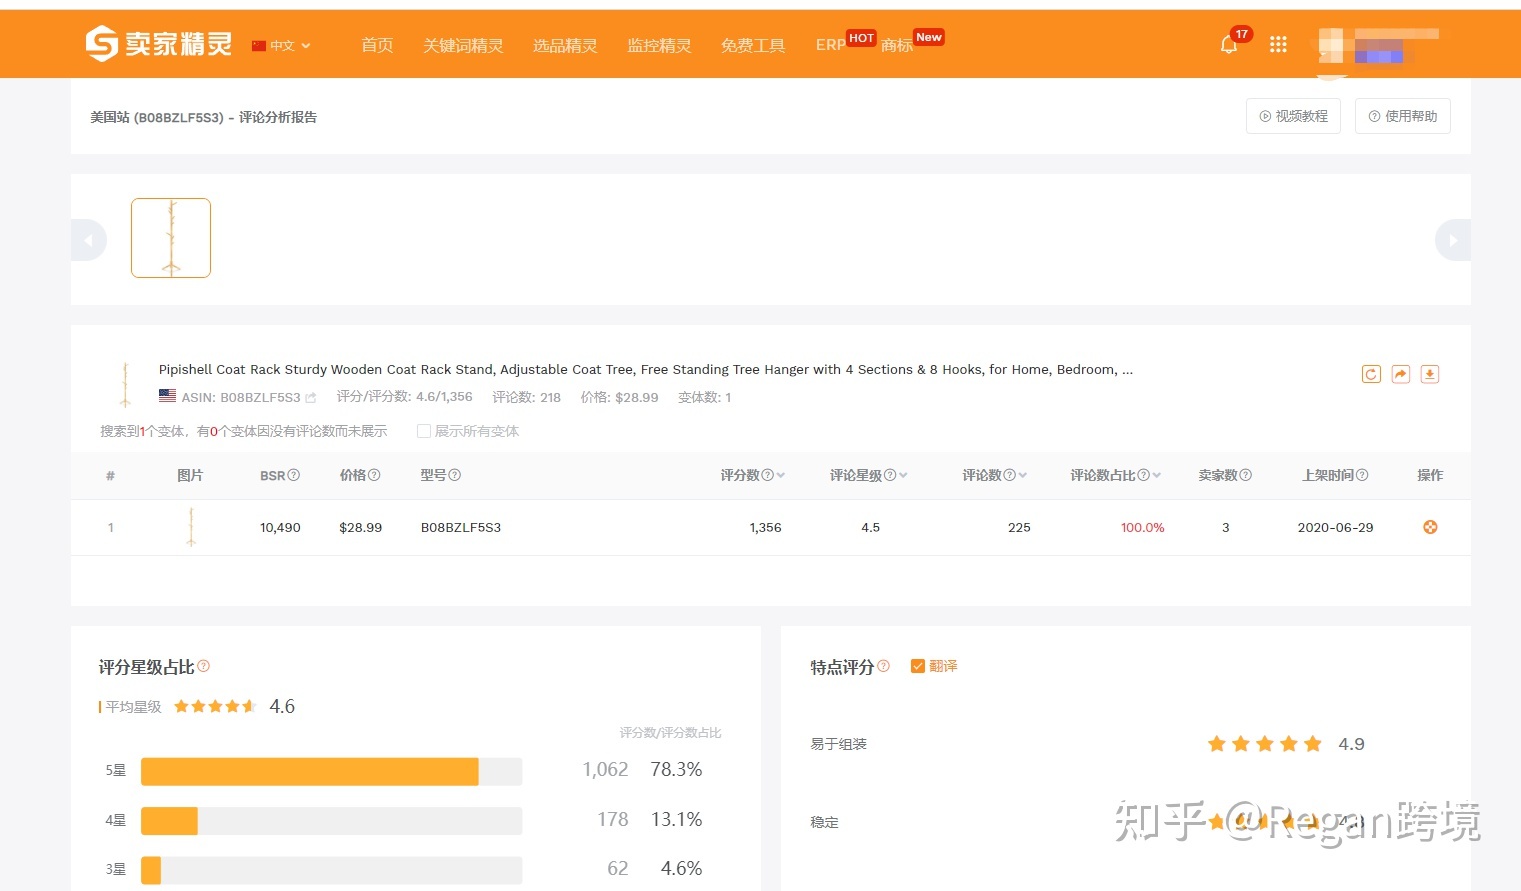The image size is (1521, 891).
Task: Select the coat rack product thumbnail
Action: pyautogui.click(x=171, y=238)
